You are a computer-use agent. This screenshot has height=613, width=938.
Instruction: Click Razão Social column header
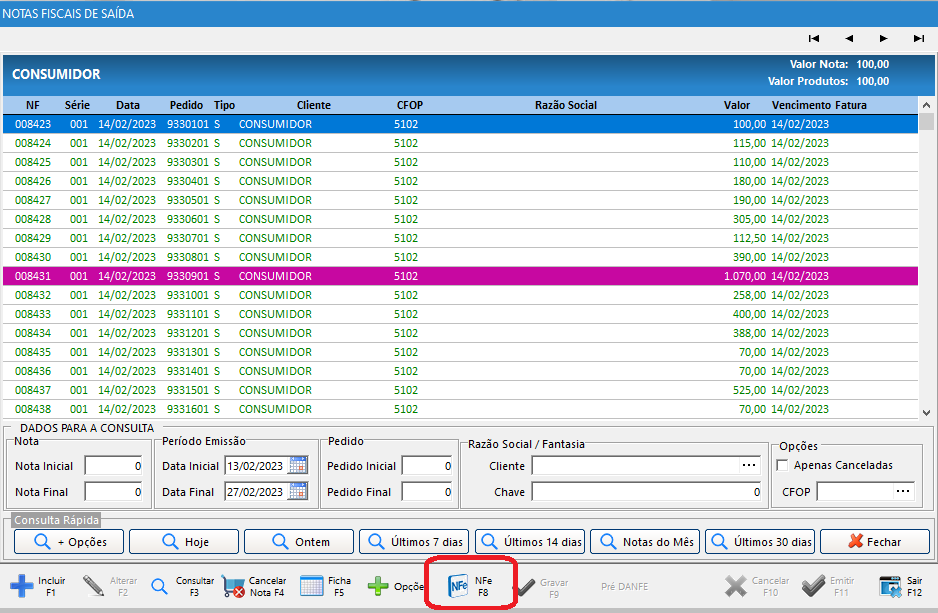pos(566,105)
